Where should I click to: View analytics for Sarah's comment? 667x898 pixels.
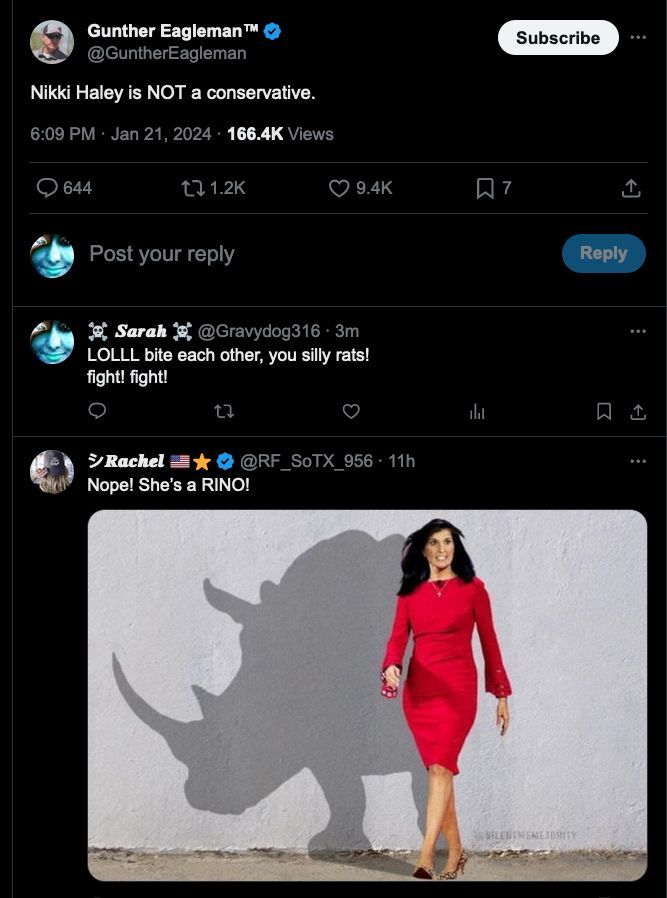click(x=477, y=411)
